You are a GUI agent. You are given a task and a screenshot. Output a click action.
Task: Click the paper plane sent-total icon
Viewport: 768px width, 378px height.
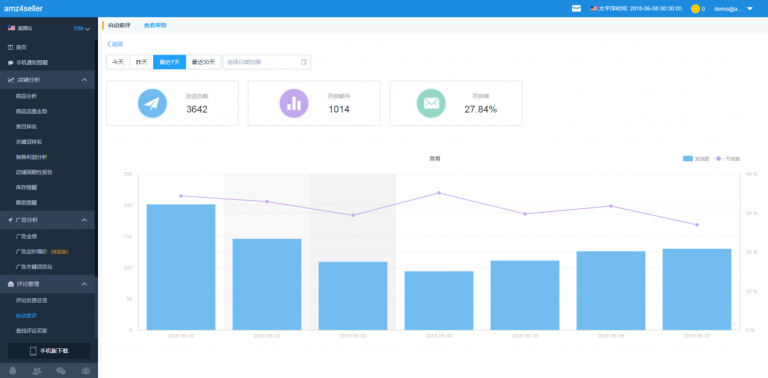click(152, 103)
